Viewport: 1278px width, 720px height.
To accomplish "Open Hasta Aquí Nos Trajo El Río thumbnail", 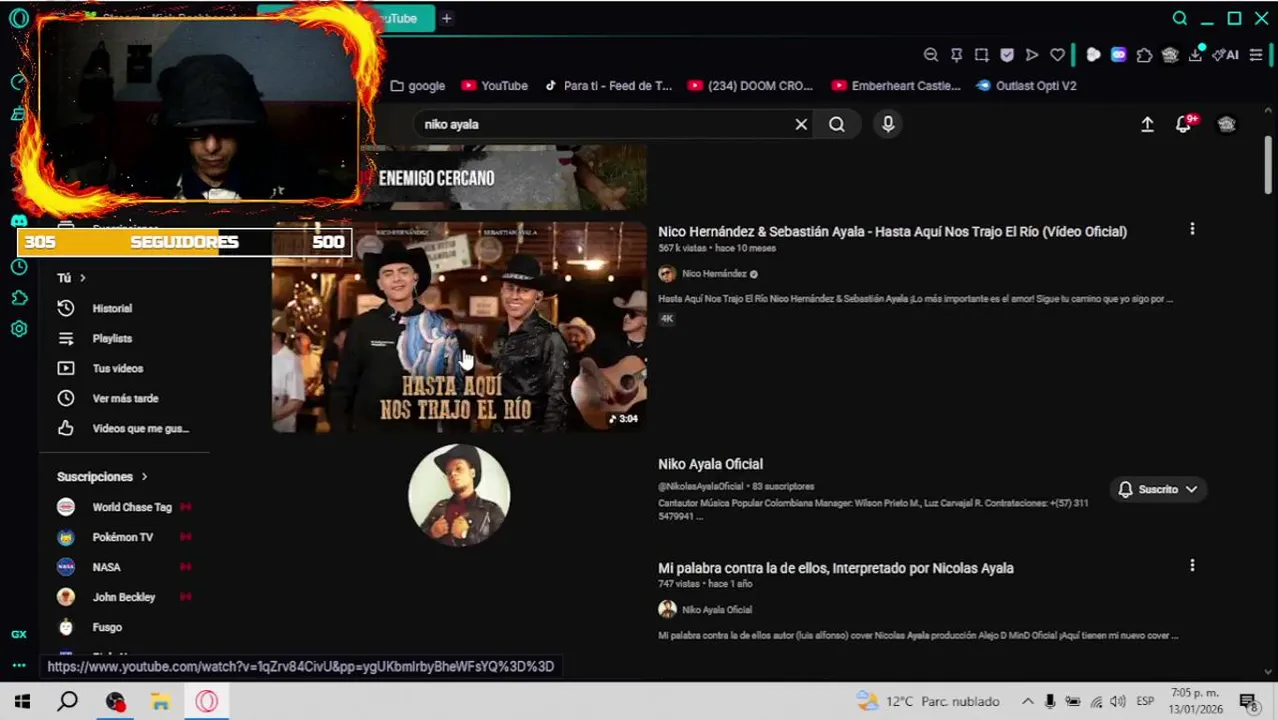I will click(459, 327).
